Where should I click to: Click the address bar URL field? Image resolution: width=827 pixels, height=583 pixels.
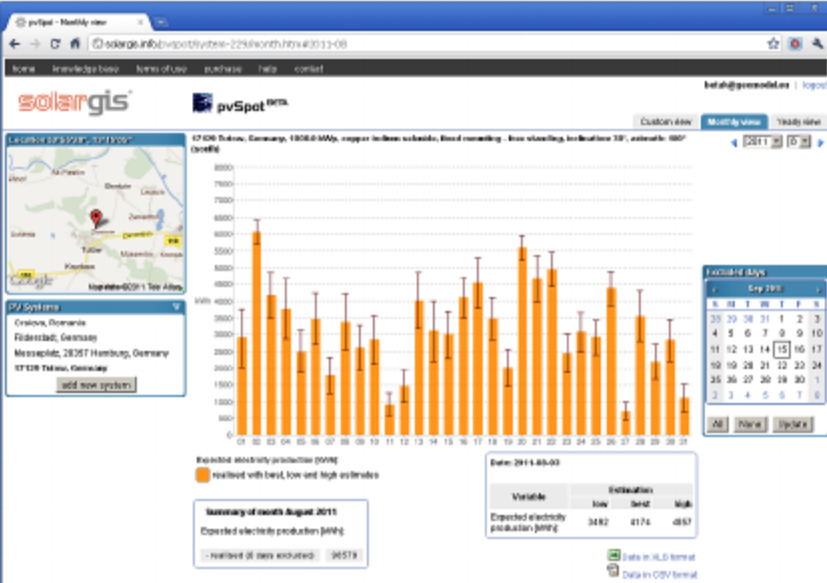point(427,44)
